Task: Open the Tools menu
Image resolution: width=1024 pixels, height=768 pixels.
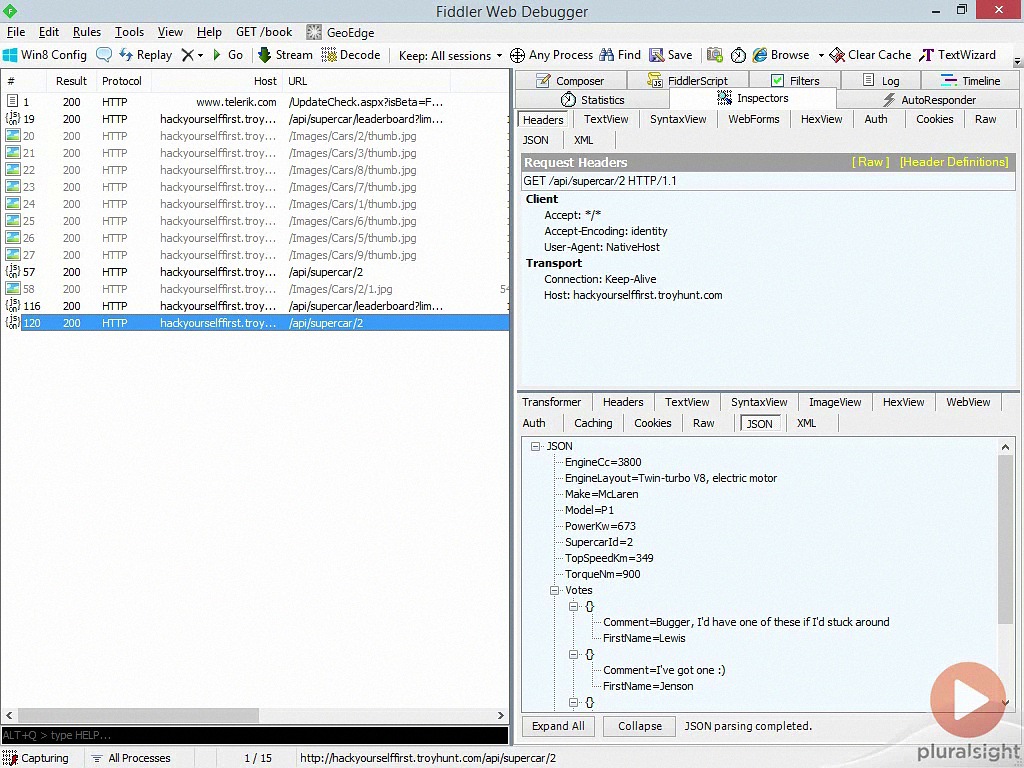Action: 129,32
